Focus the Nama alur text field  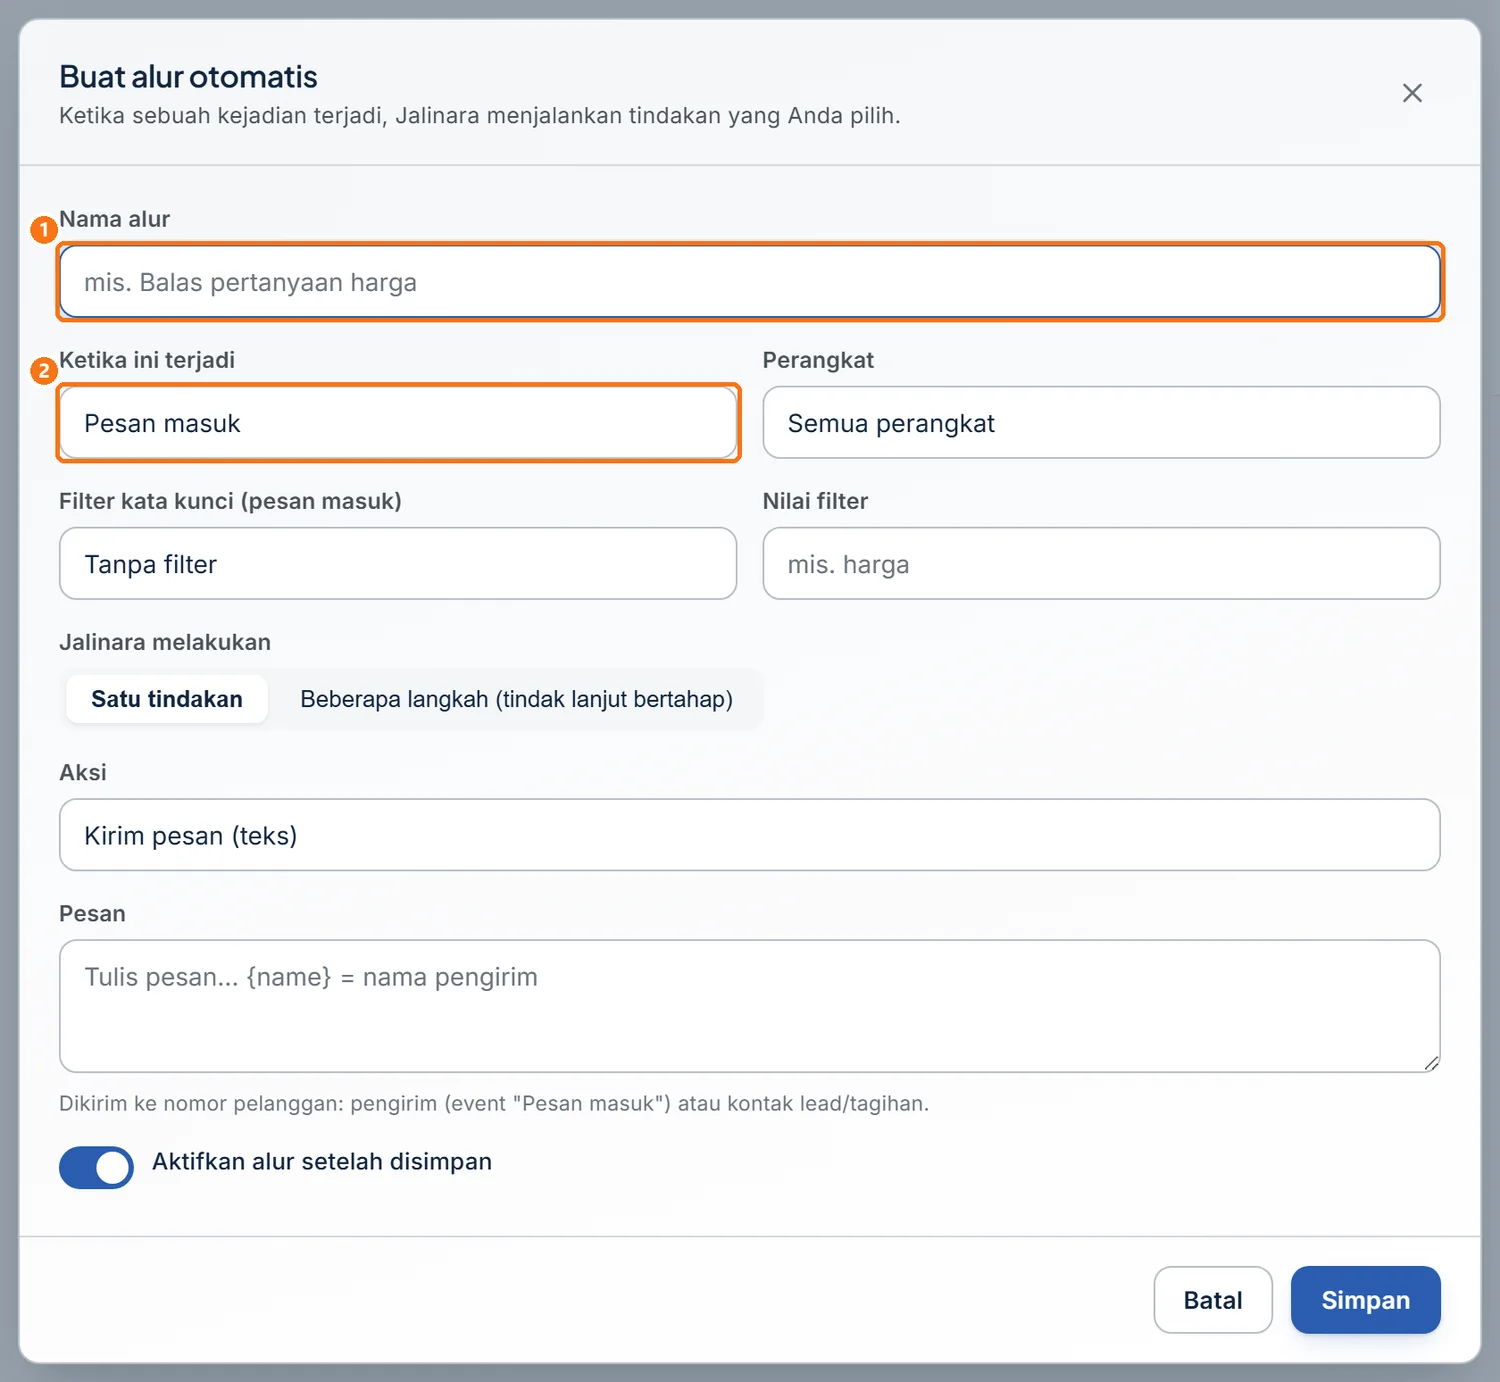click(x=750, y=282)
